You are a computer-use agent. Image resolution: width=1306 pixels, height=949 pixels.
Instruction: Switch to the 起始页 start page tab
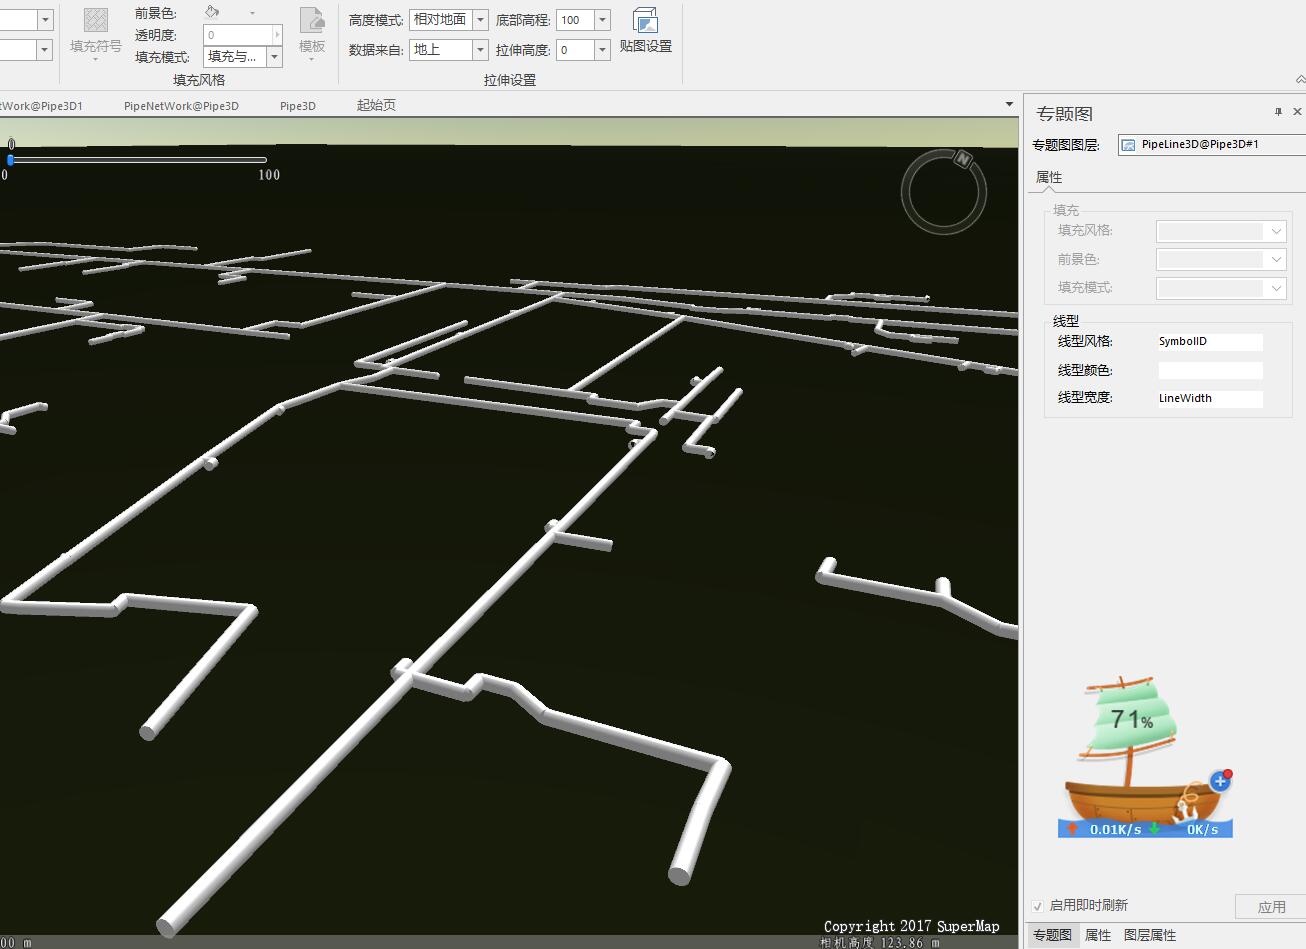376,105
